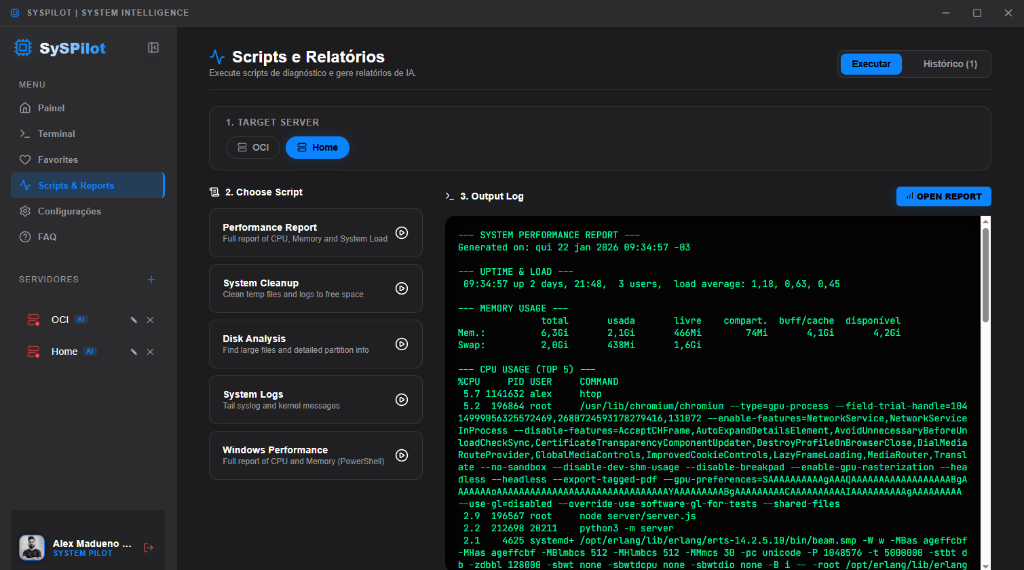The width and height of the screenshot is (1024, 570).
Task: Click the 'Mem.:' memory usage row
Action: pos(679,333)
